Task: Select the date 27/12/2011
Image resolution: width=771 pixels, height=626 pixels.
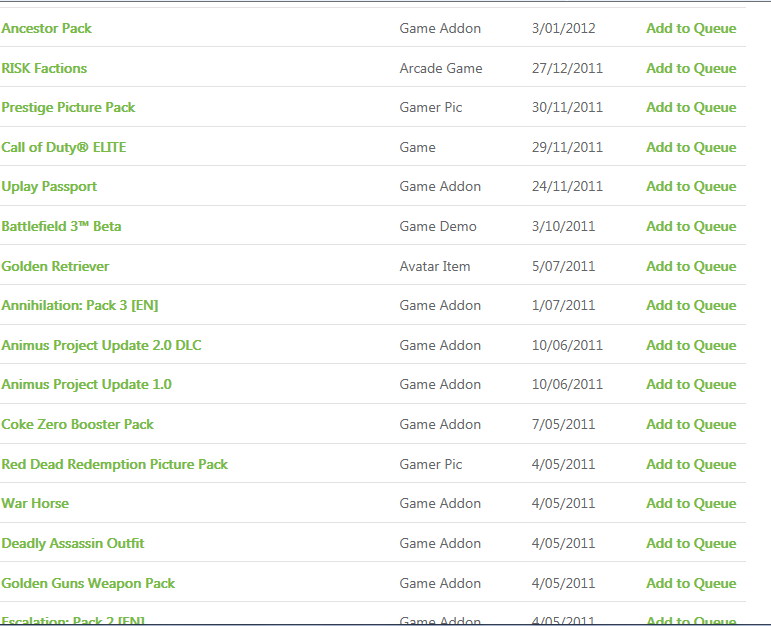Action: coord(567,68)
